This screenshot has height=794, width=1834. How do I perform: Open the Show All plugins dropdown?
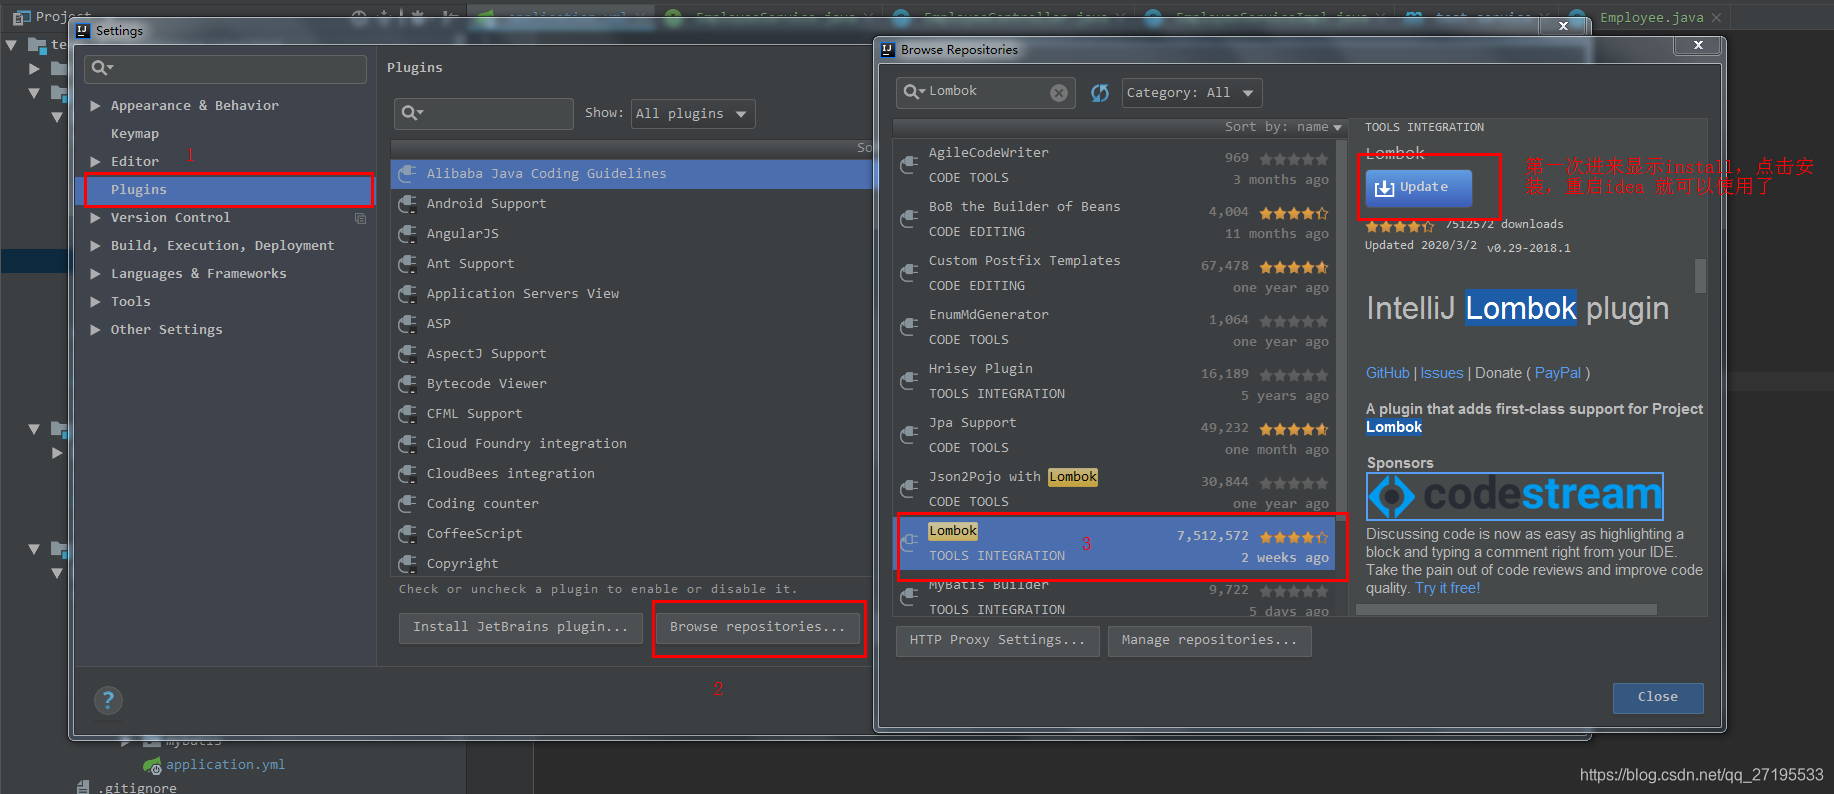click(693, 114)
